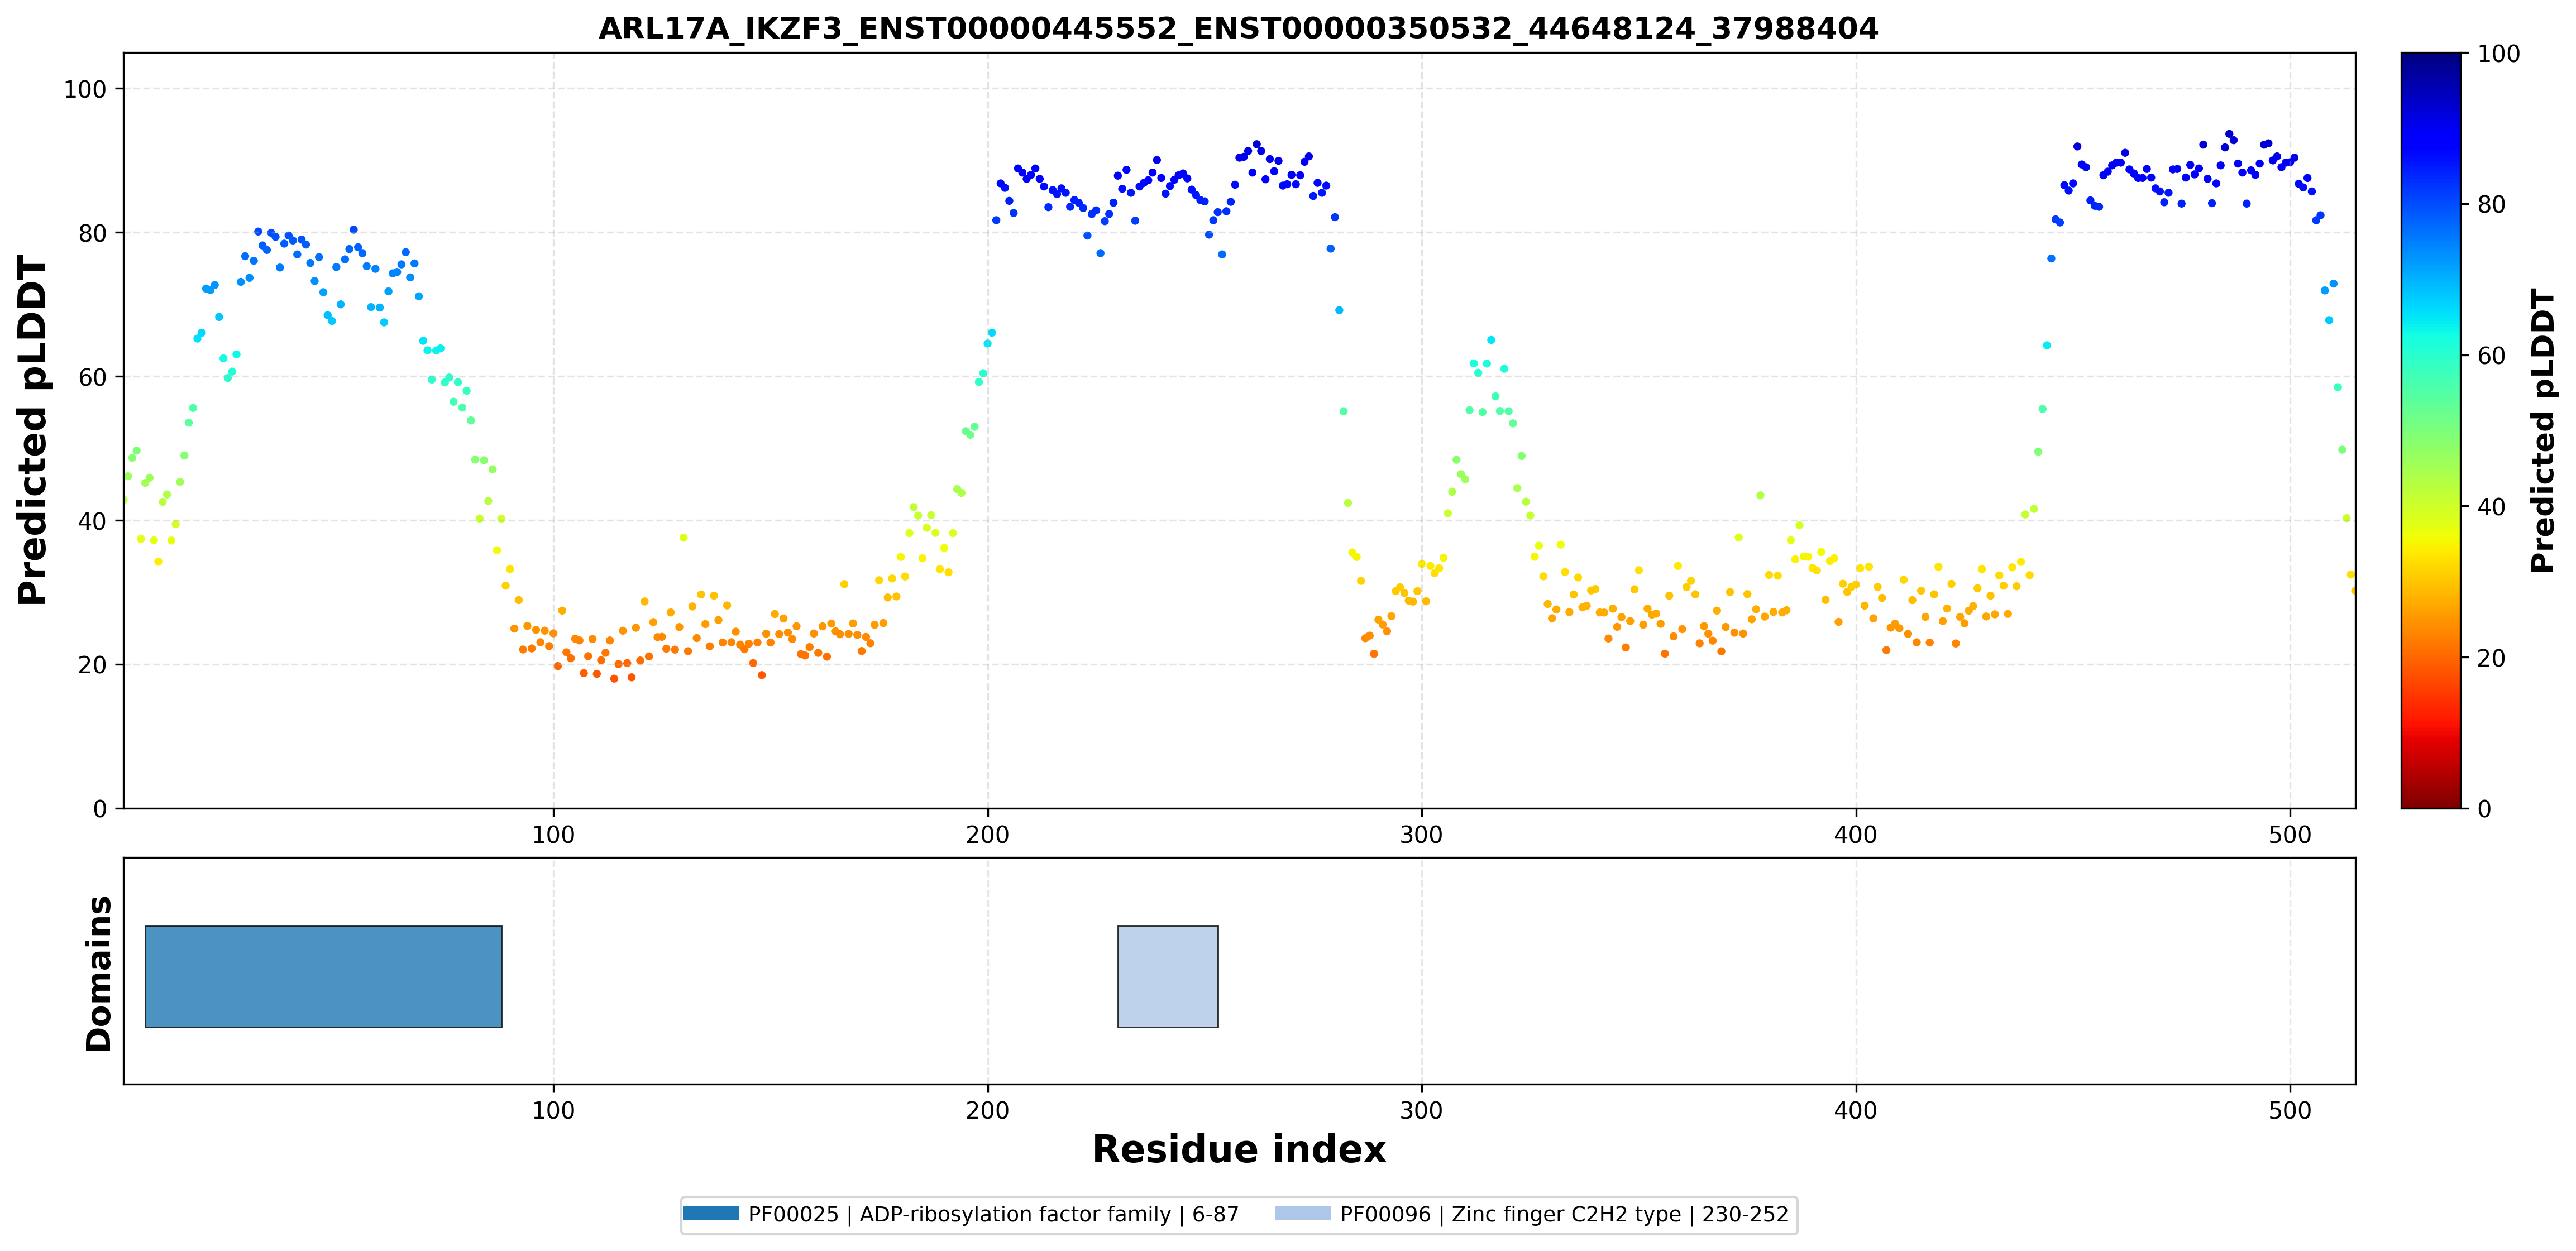Image resolution: width=2576 pixels, height=1251 pixels.
Task: Click the PF00096 light blue legend swatch
Action: [1302, 1213]
